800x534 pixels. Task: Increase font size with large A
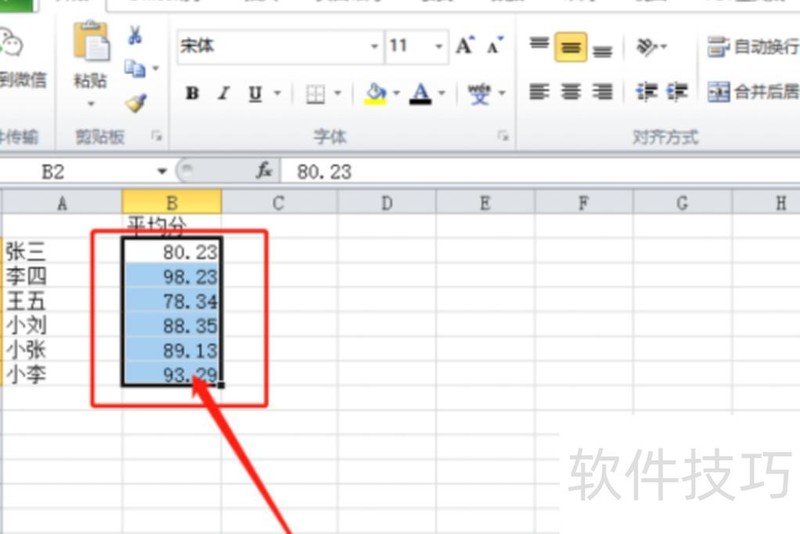(465, 45)
